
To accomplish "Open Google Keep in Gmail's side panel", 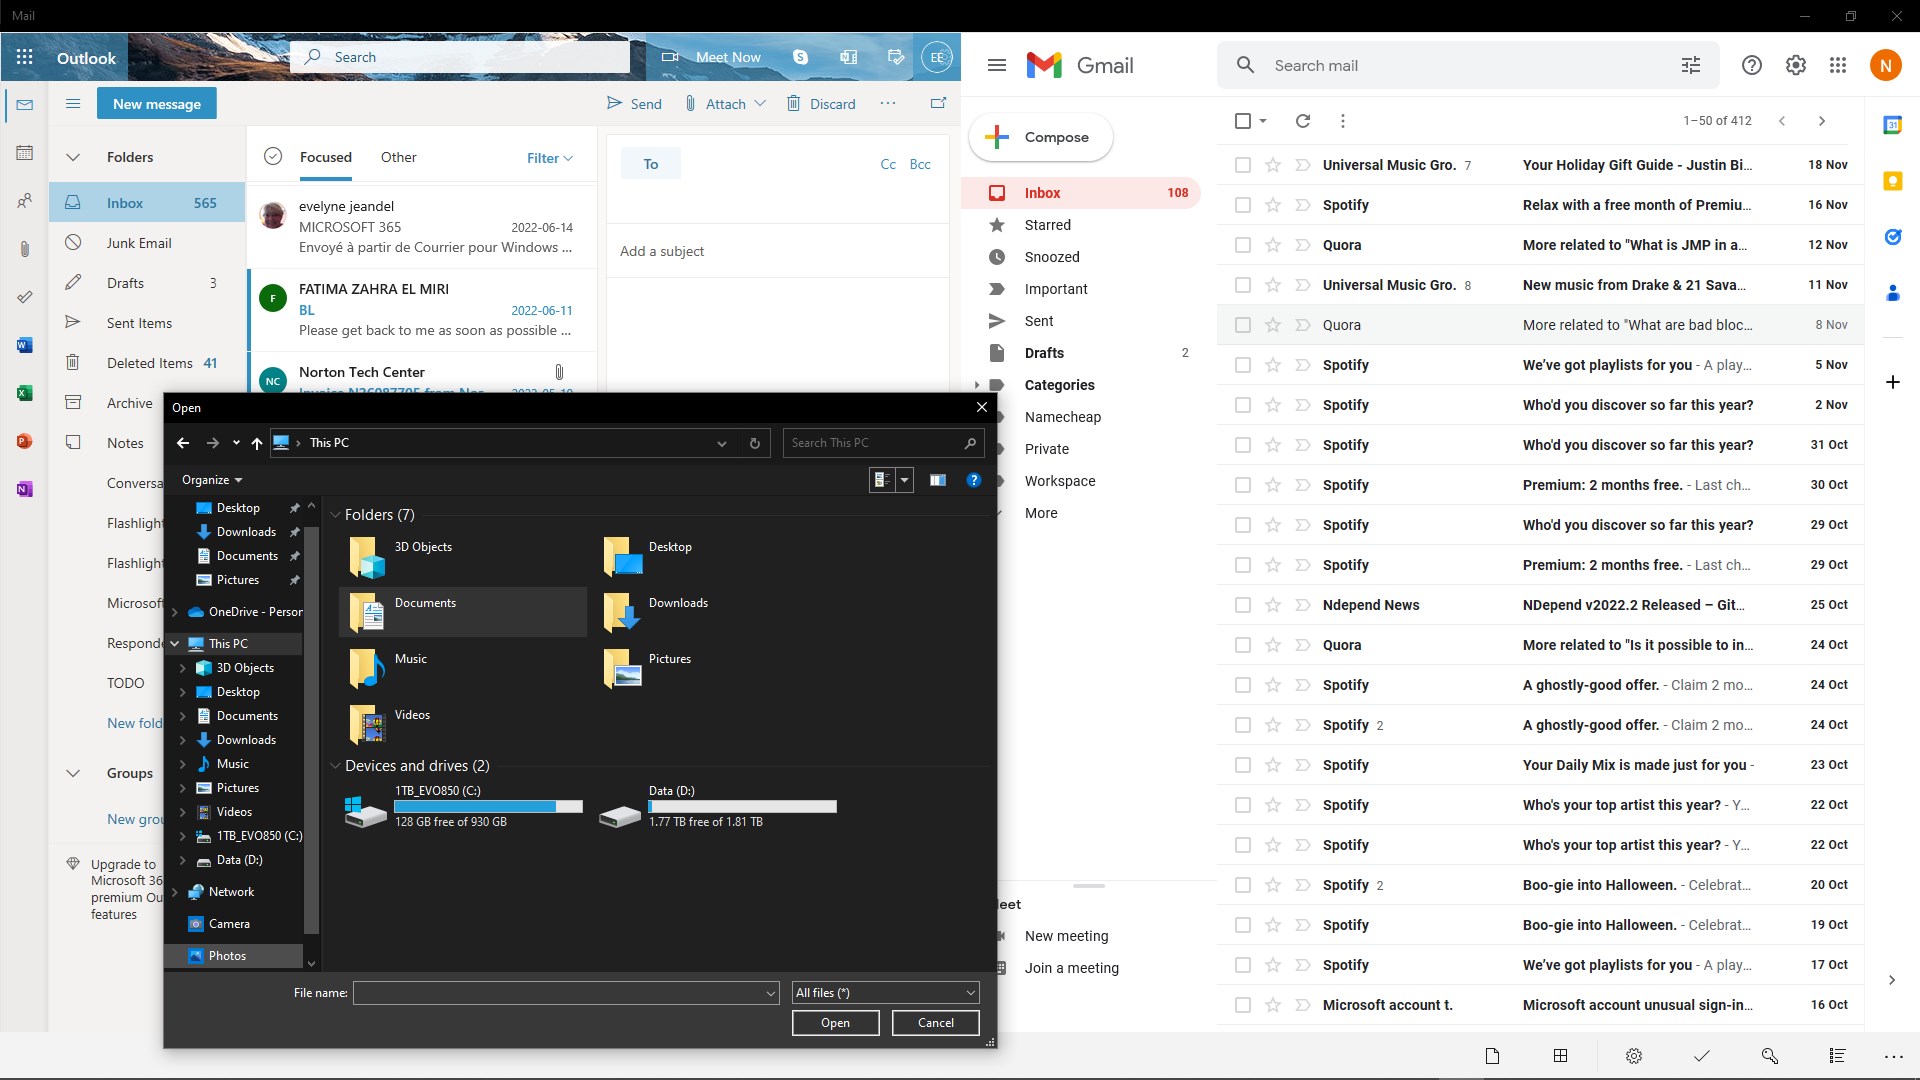I will [1893, 180].
